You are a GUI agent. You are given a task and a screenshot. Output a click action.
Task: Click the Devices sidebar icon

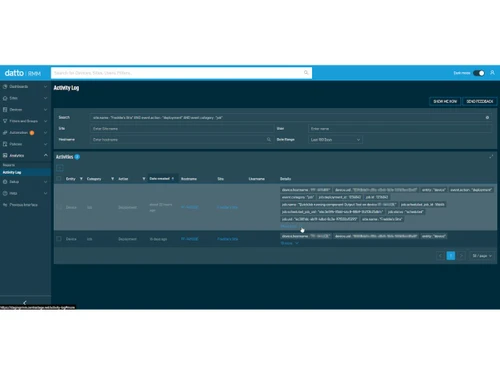coord(5,110)
